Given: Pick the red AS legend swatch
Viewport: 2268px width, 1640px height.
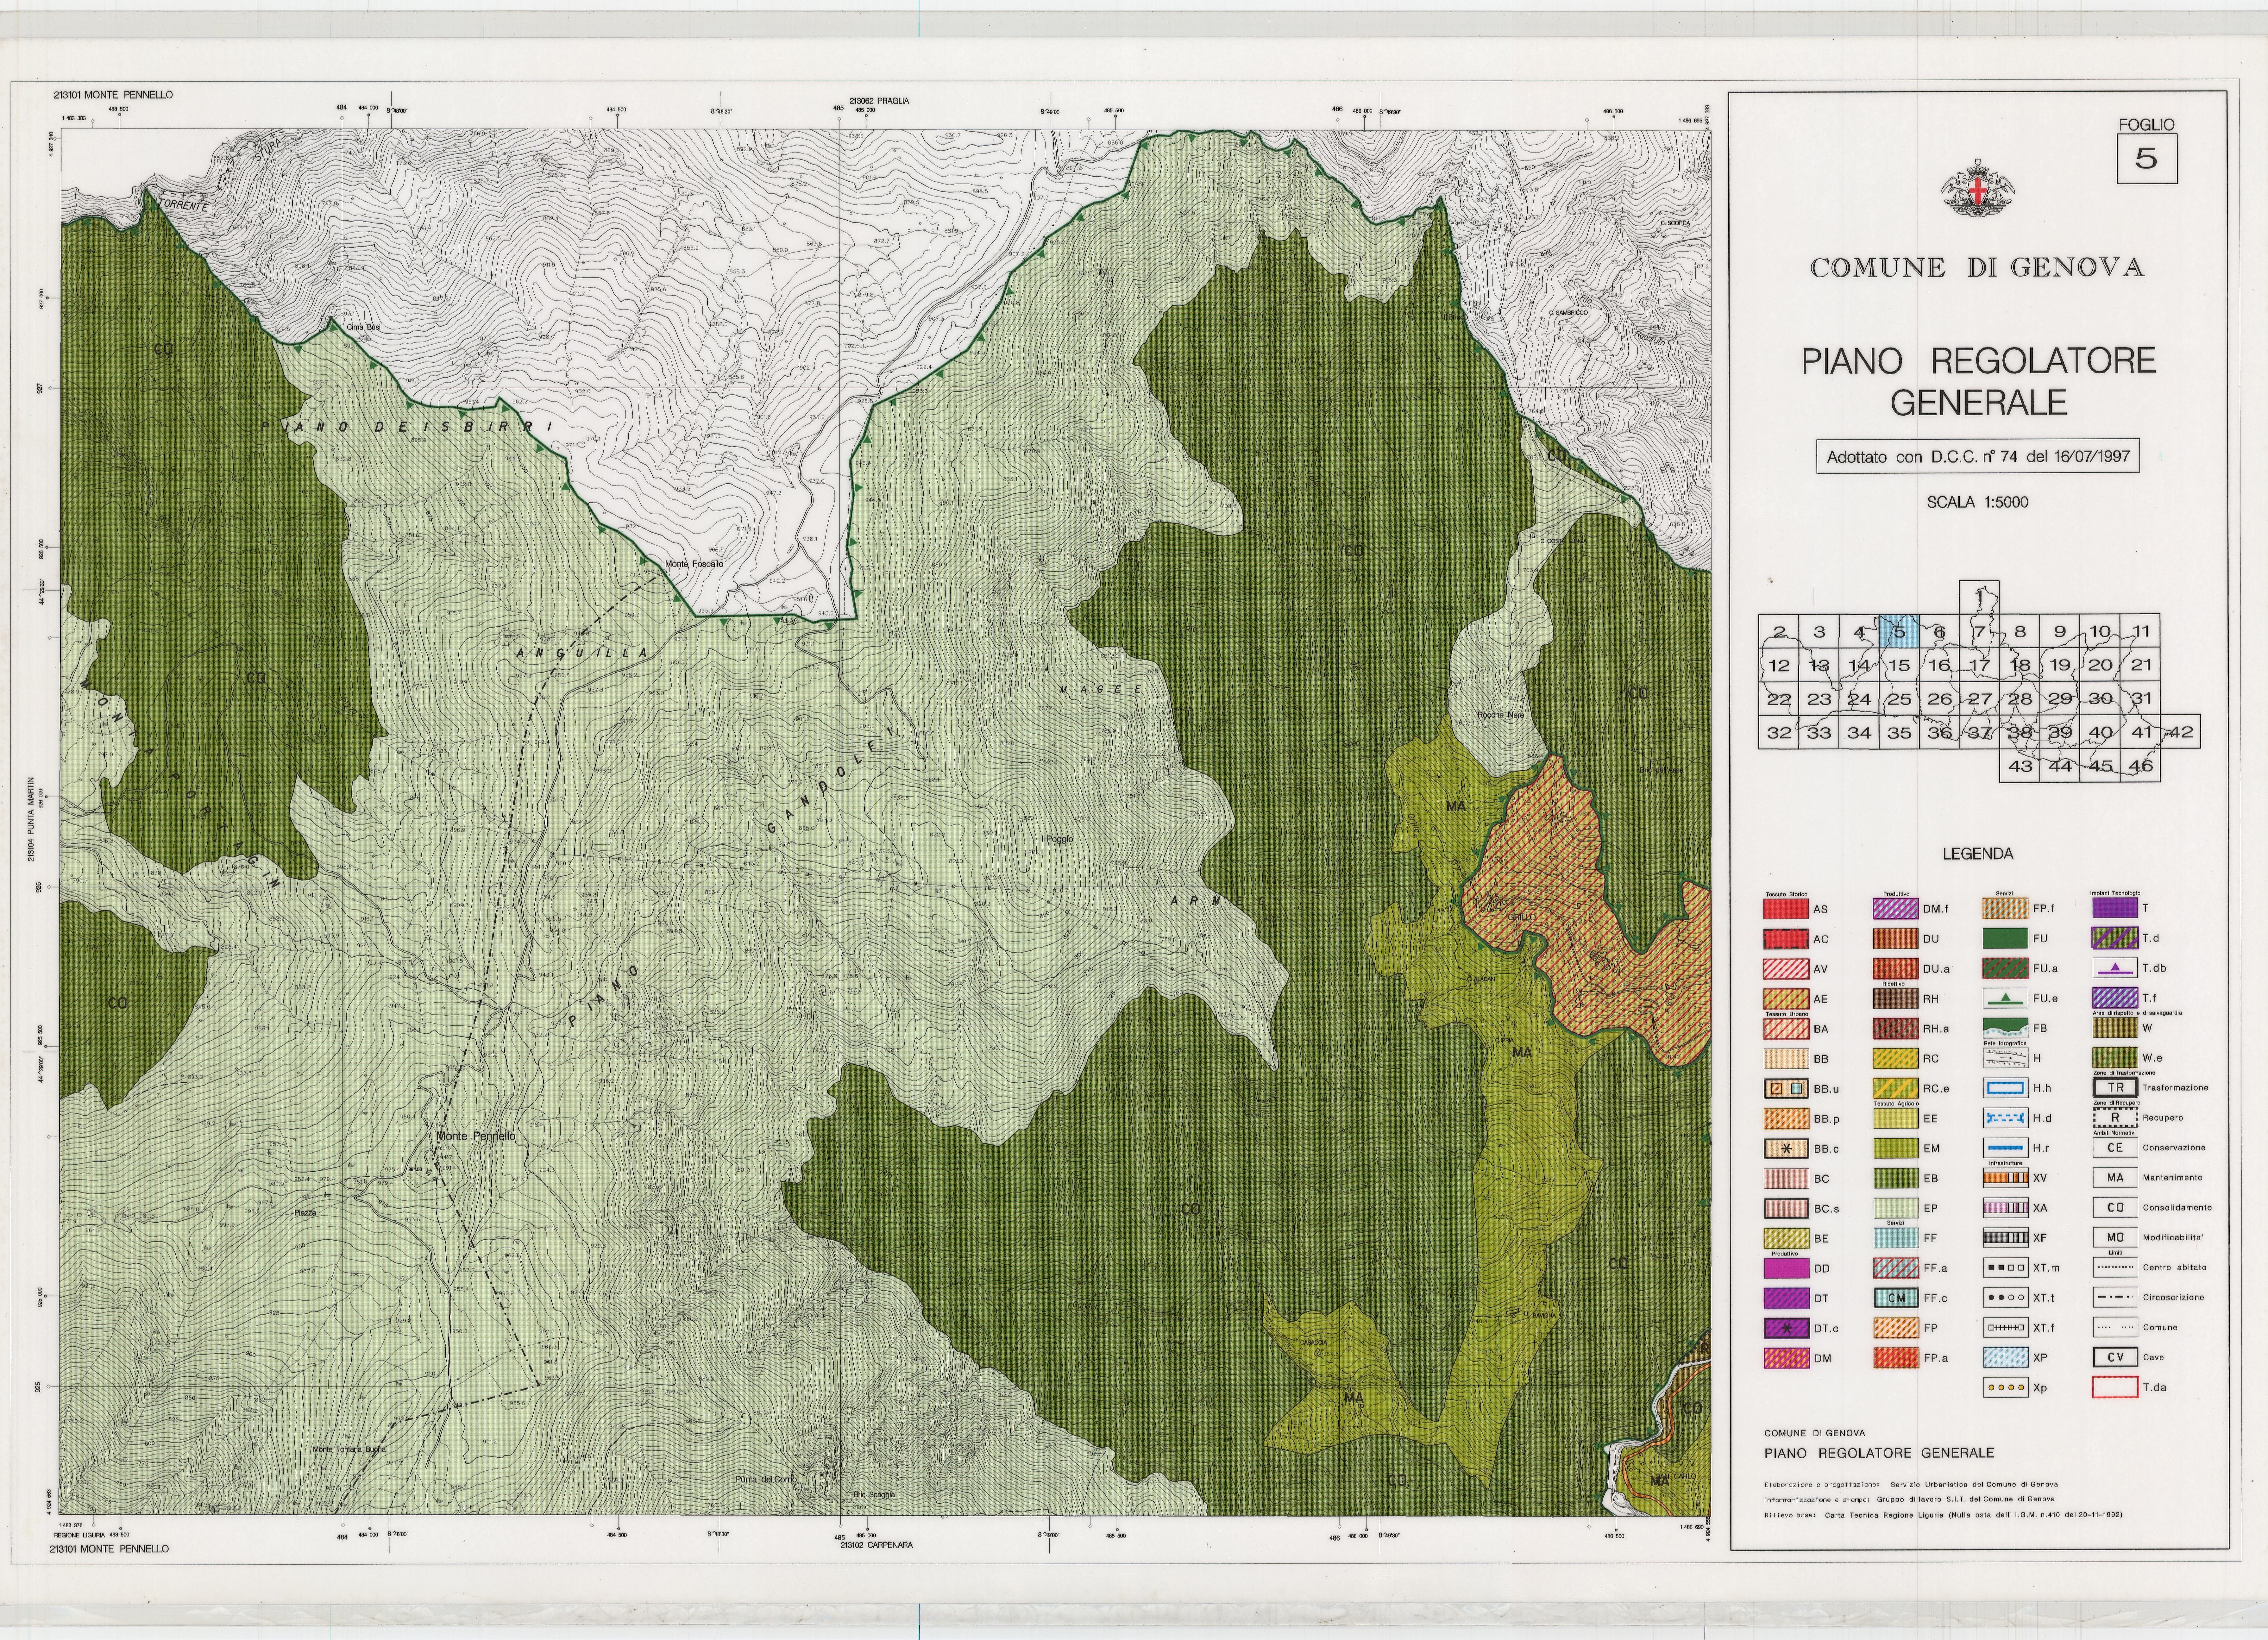Looking at the screenshot, I should pos(1786,909).
